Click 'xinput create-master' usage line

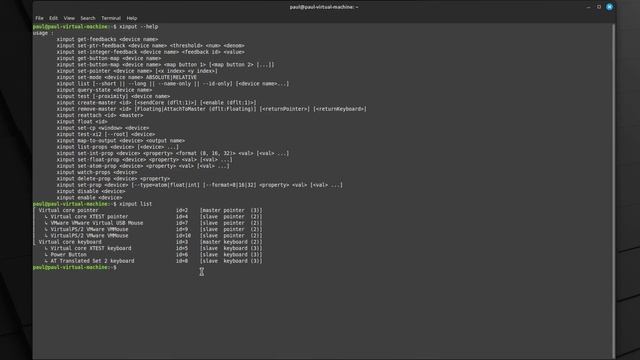pos(157,102)
